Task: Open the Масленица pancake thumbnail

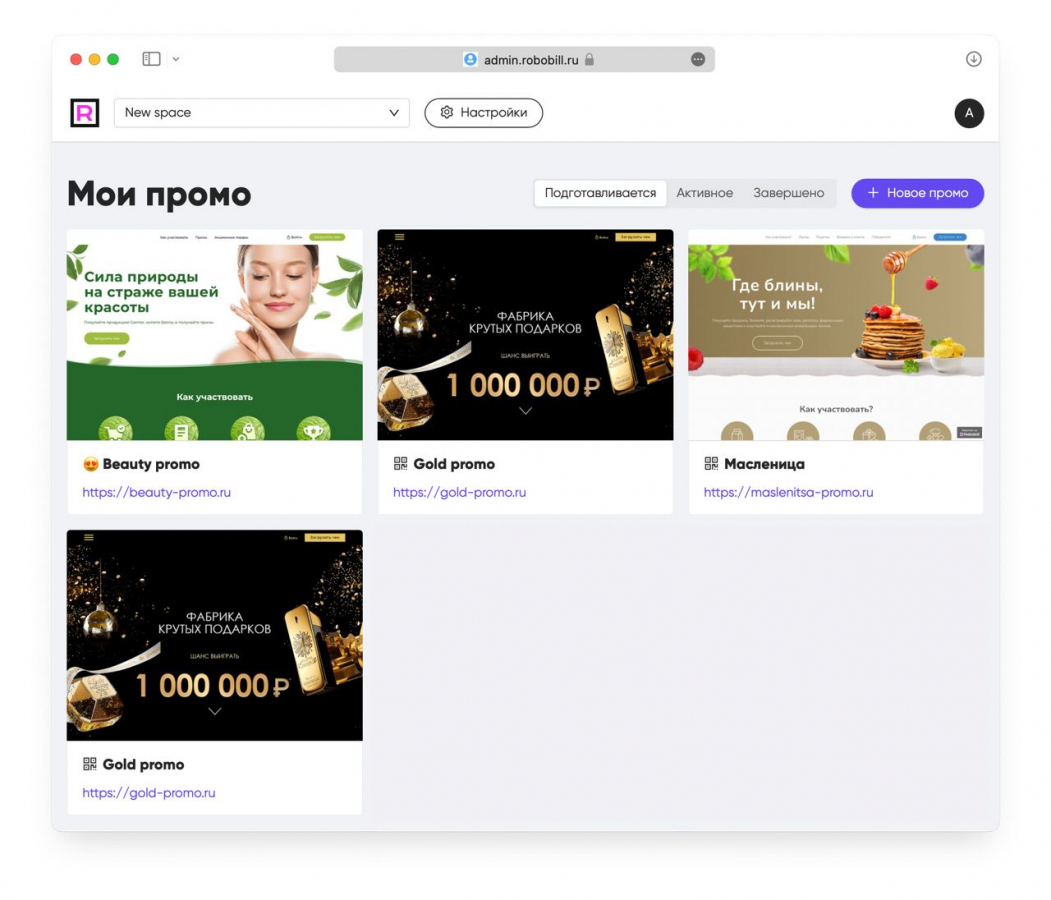Action: pos(836,334)
